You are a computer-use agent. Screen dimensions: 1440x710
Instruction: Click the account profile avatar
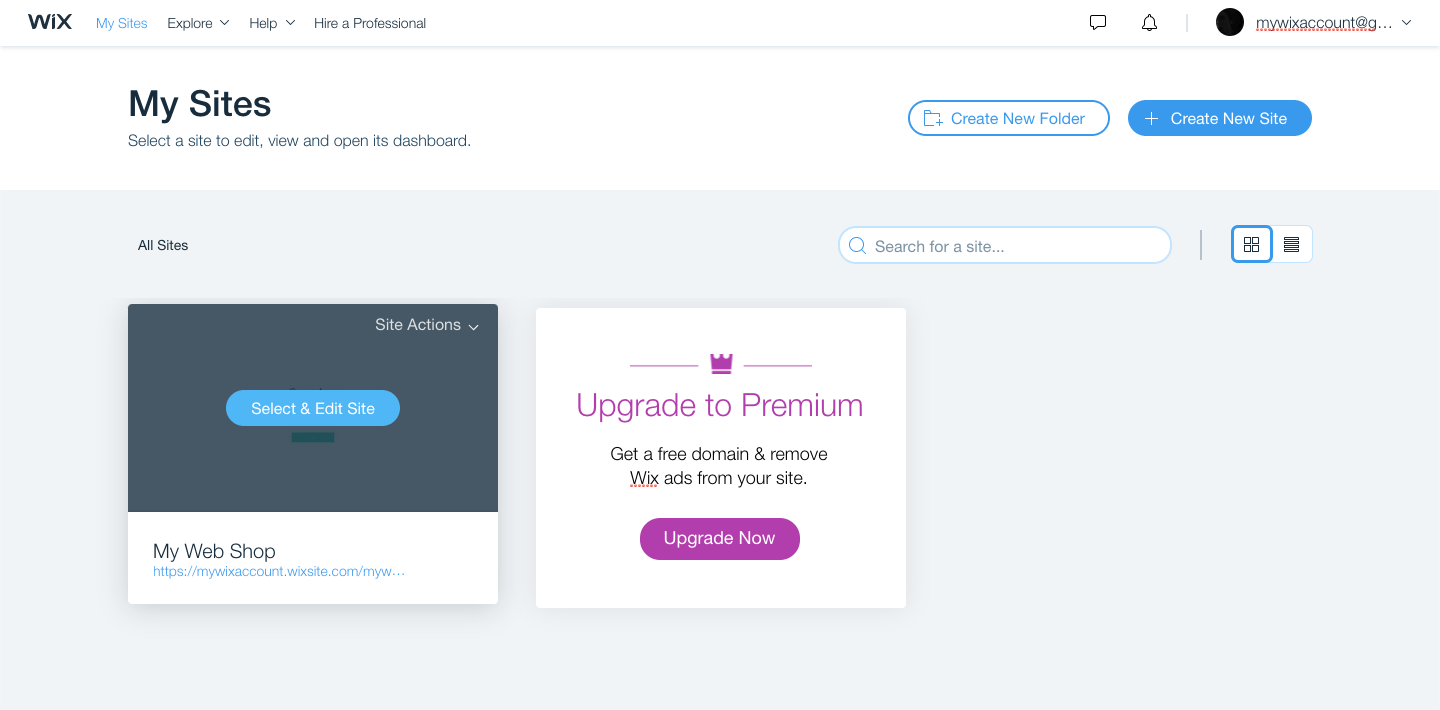(x=1230, y=23)
